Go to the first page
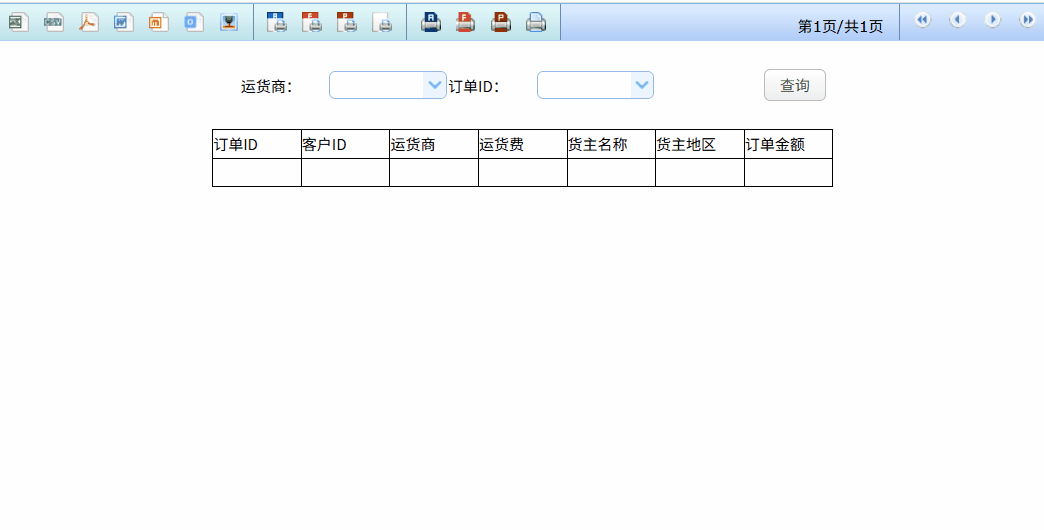Viewport: 1044px width, 530px height. (x=922, y=20)
